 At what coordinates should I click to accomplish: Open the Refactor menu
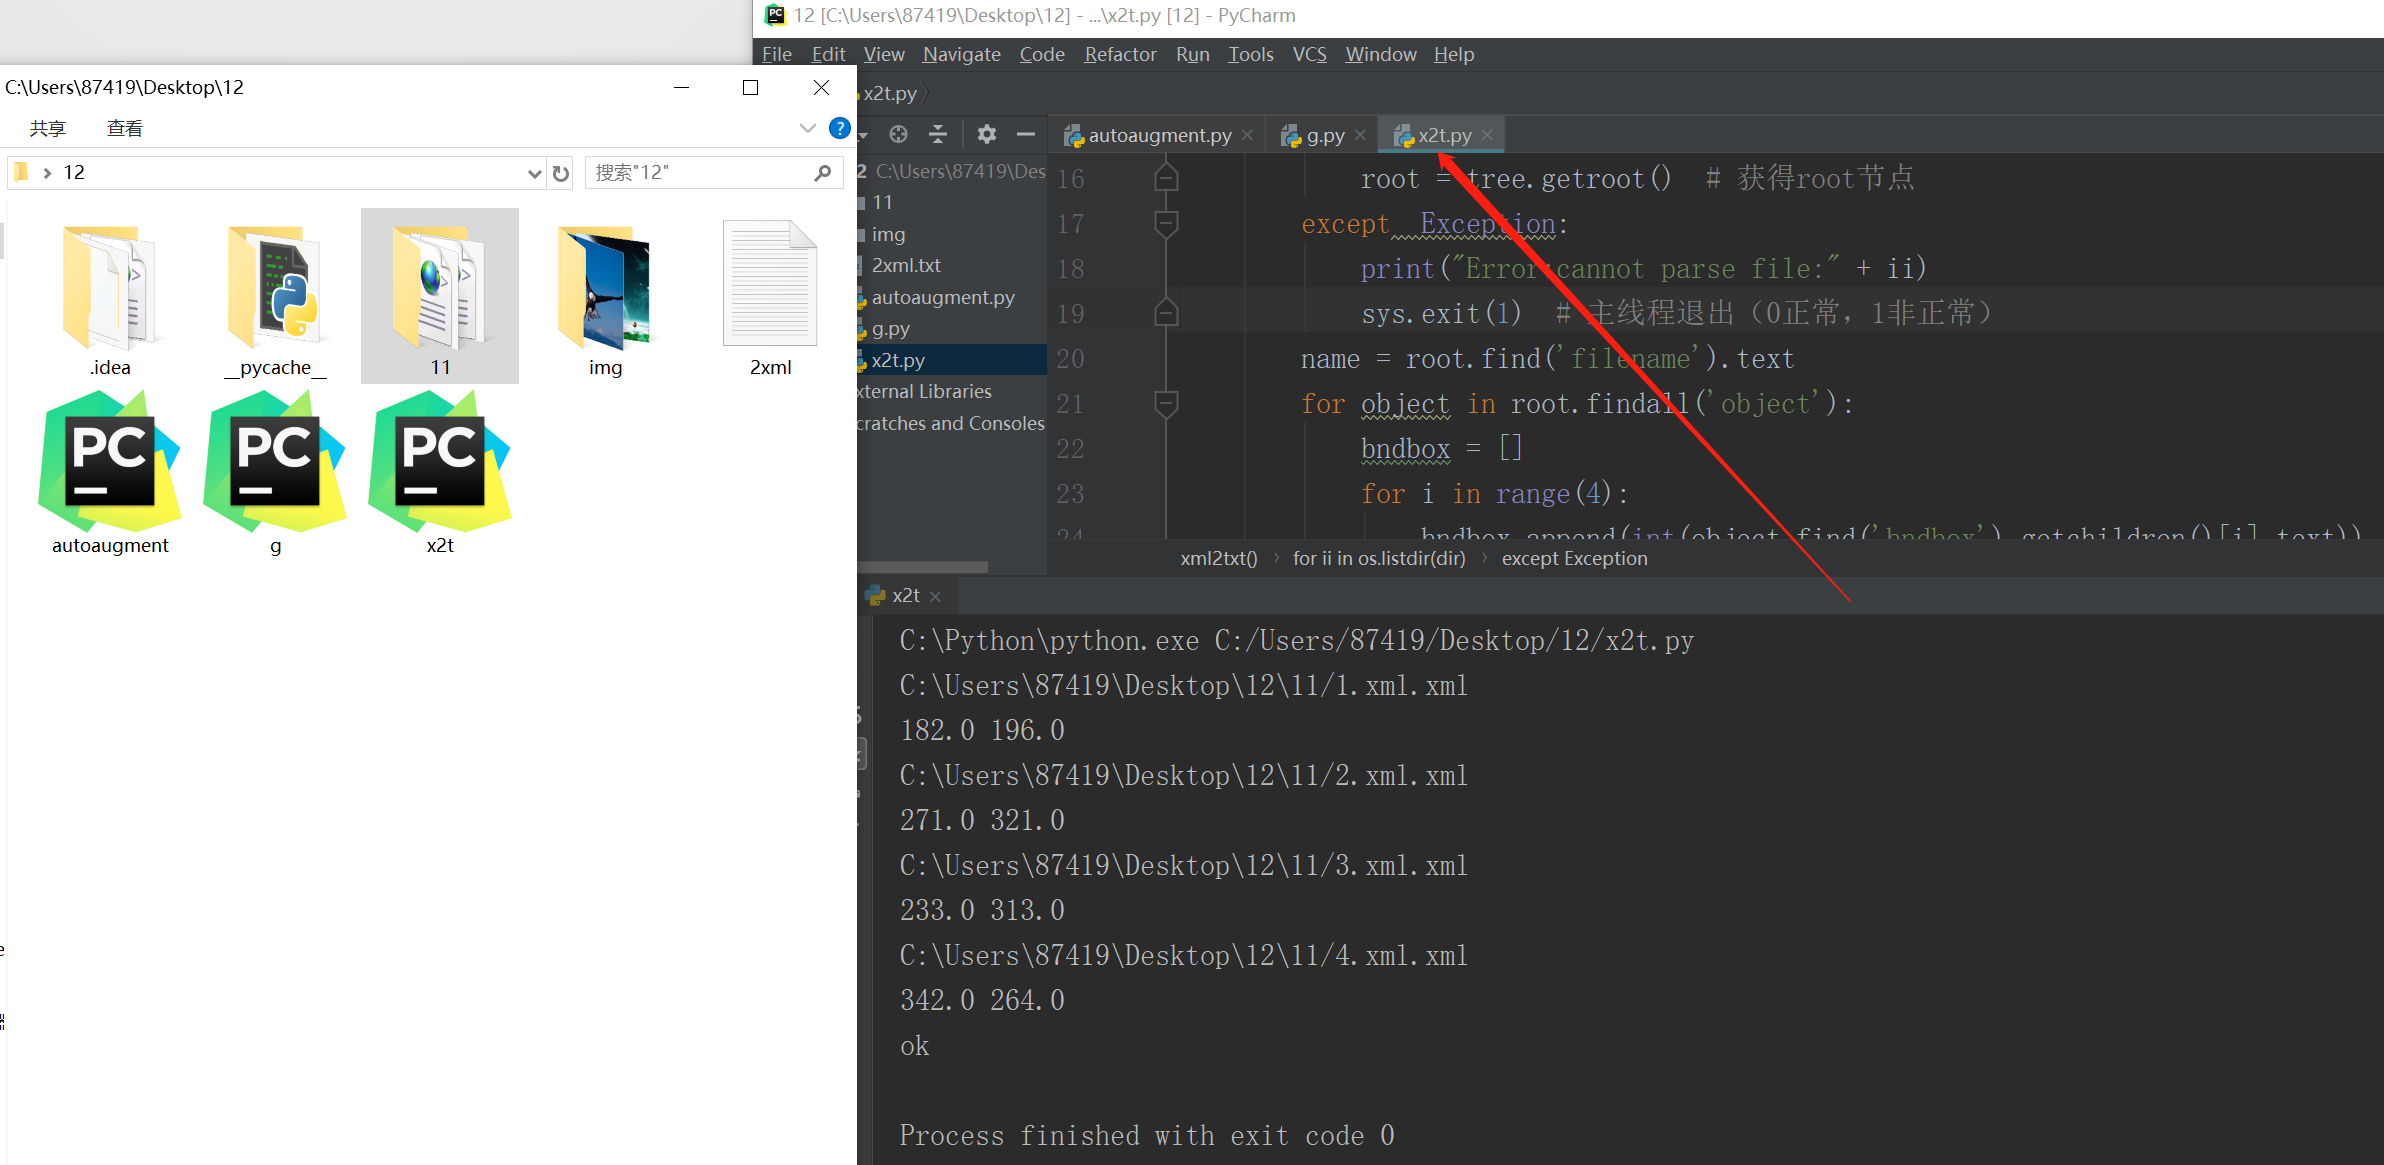(1119, 54)
